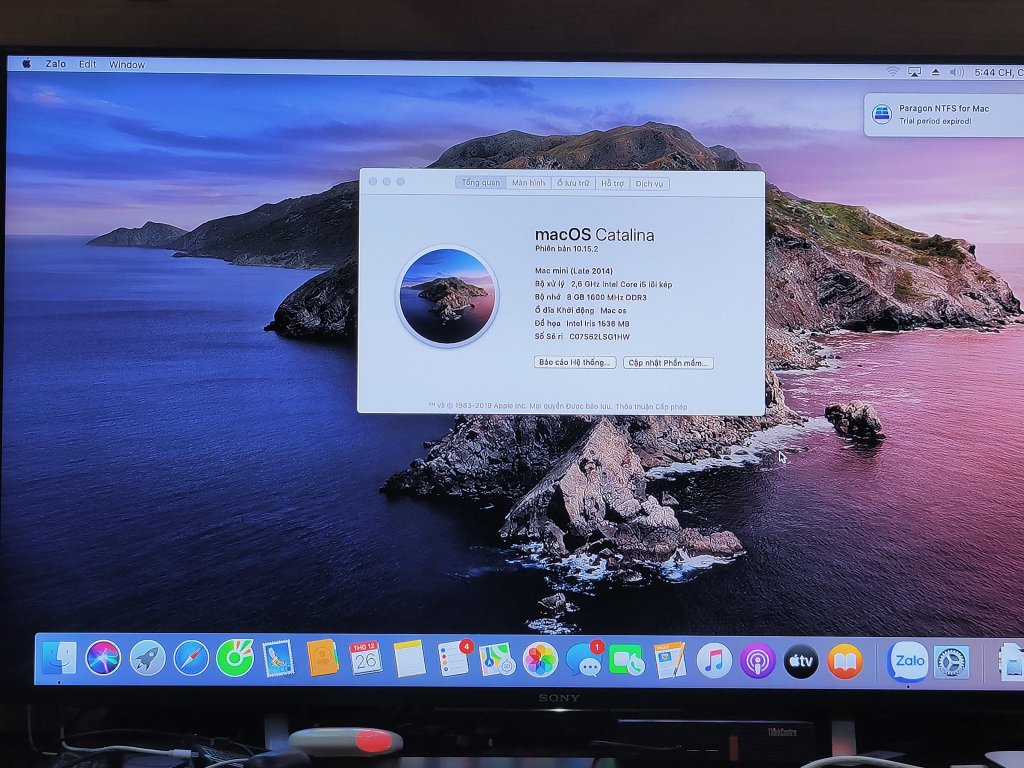
Task: Click the eject icon in menu bar
Action: [935, 72]
